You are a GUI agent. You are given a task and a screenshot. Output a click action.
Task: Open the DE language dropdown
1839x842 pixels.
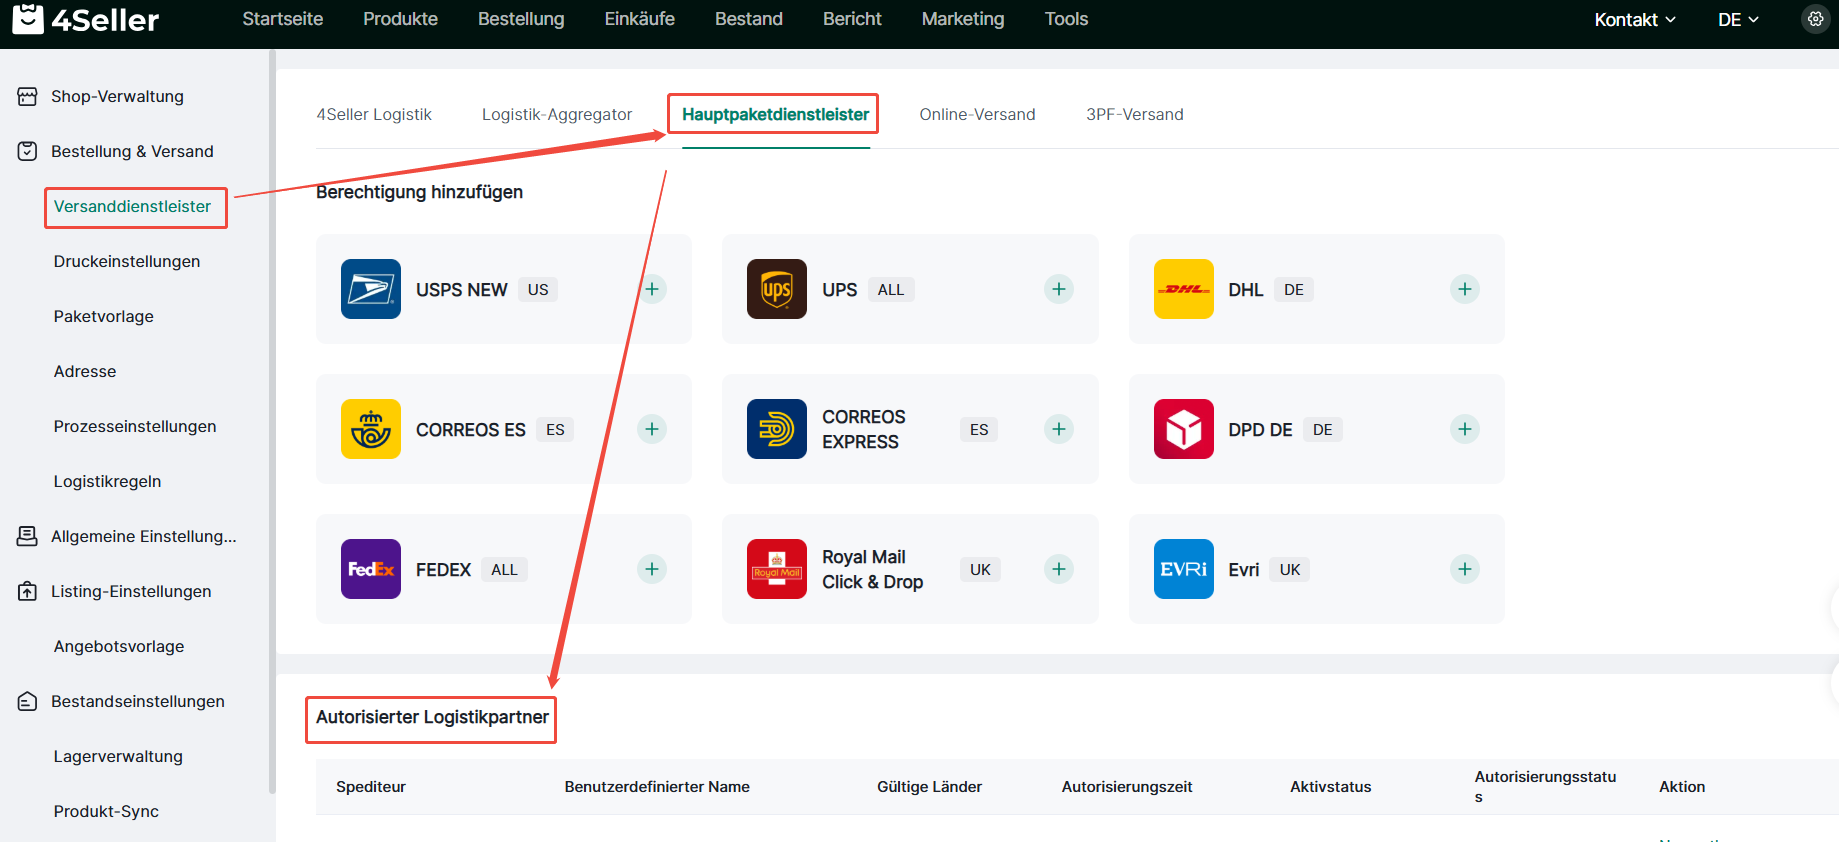click(x=1738, y=19)
